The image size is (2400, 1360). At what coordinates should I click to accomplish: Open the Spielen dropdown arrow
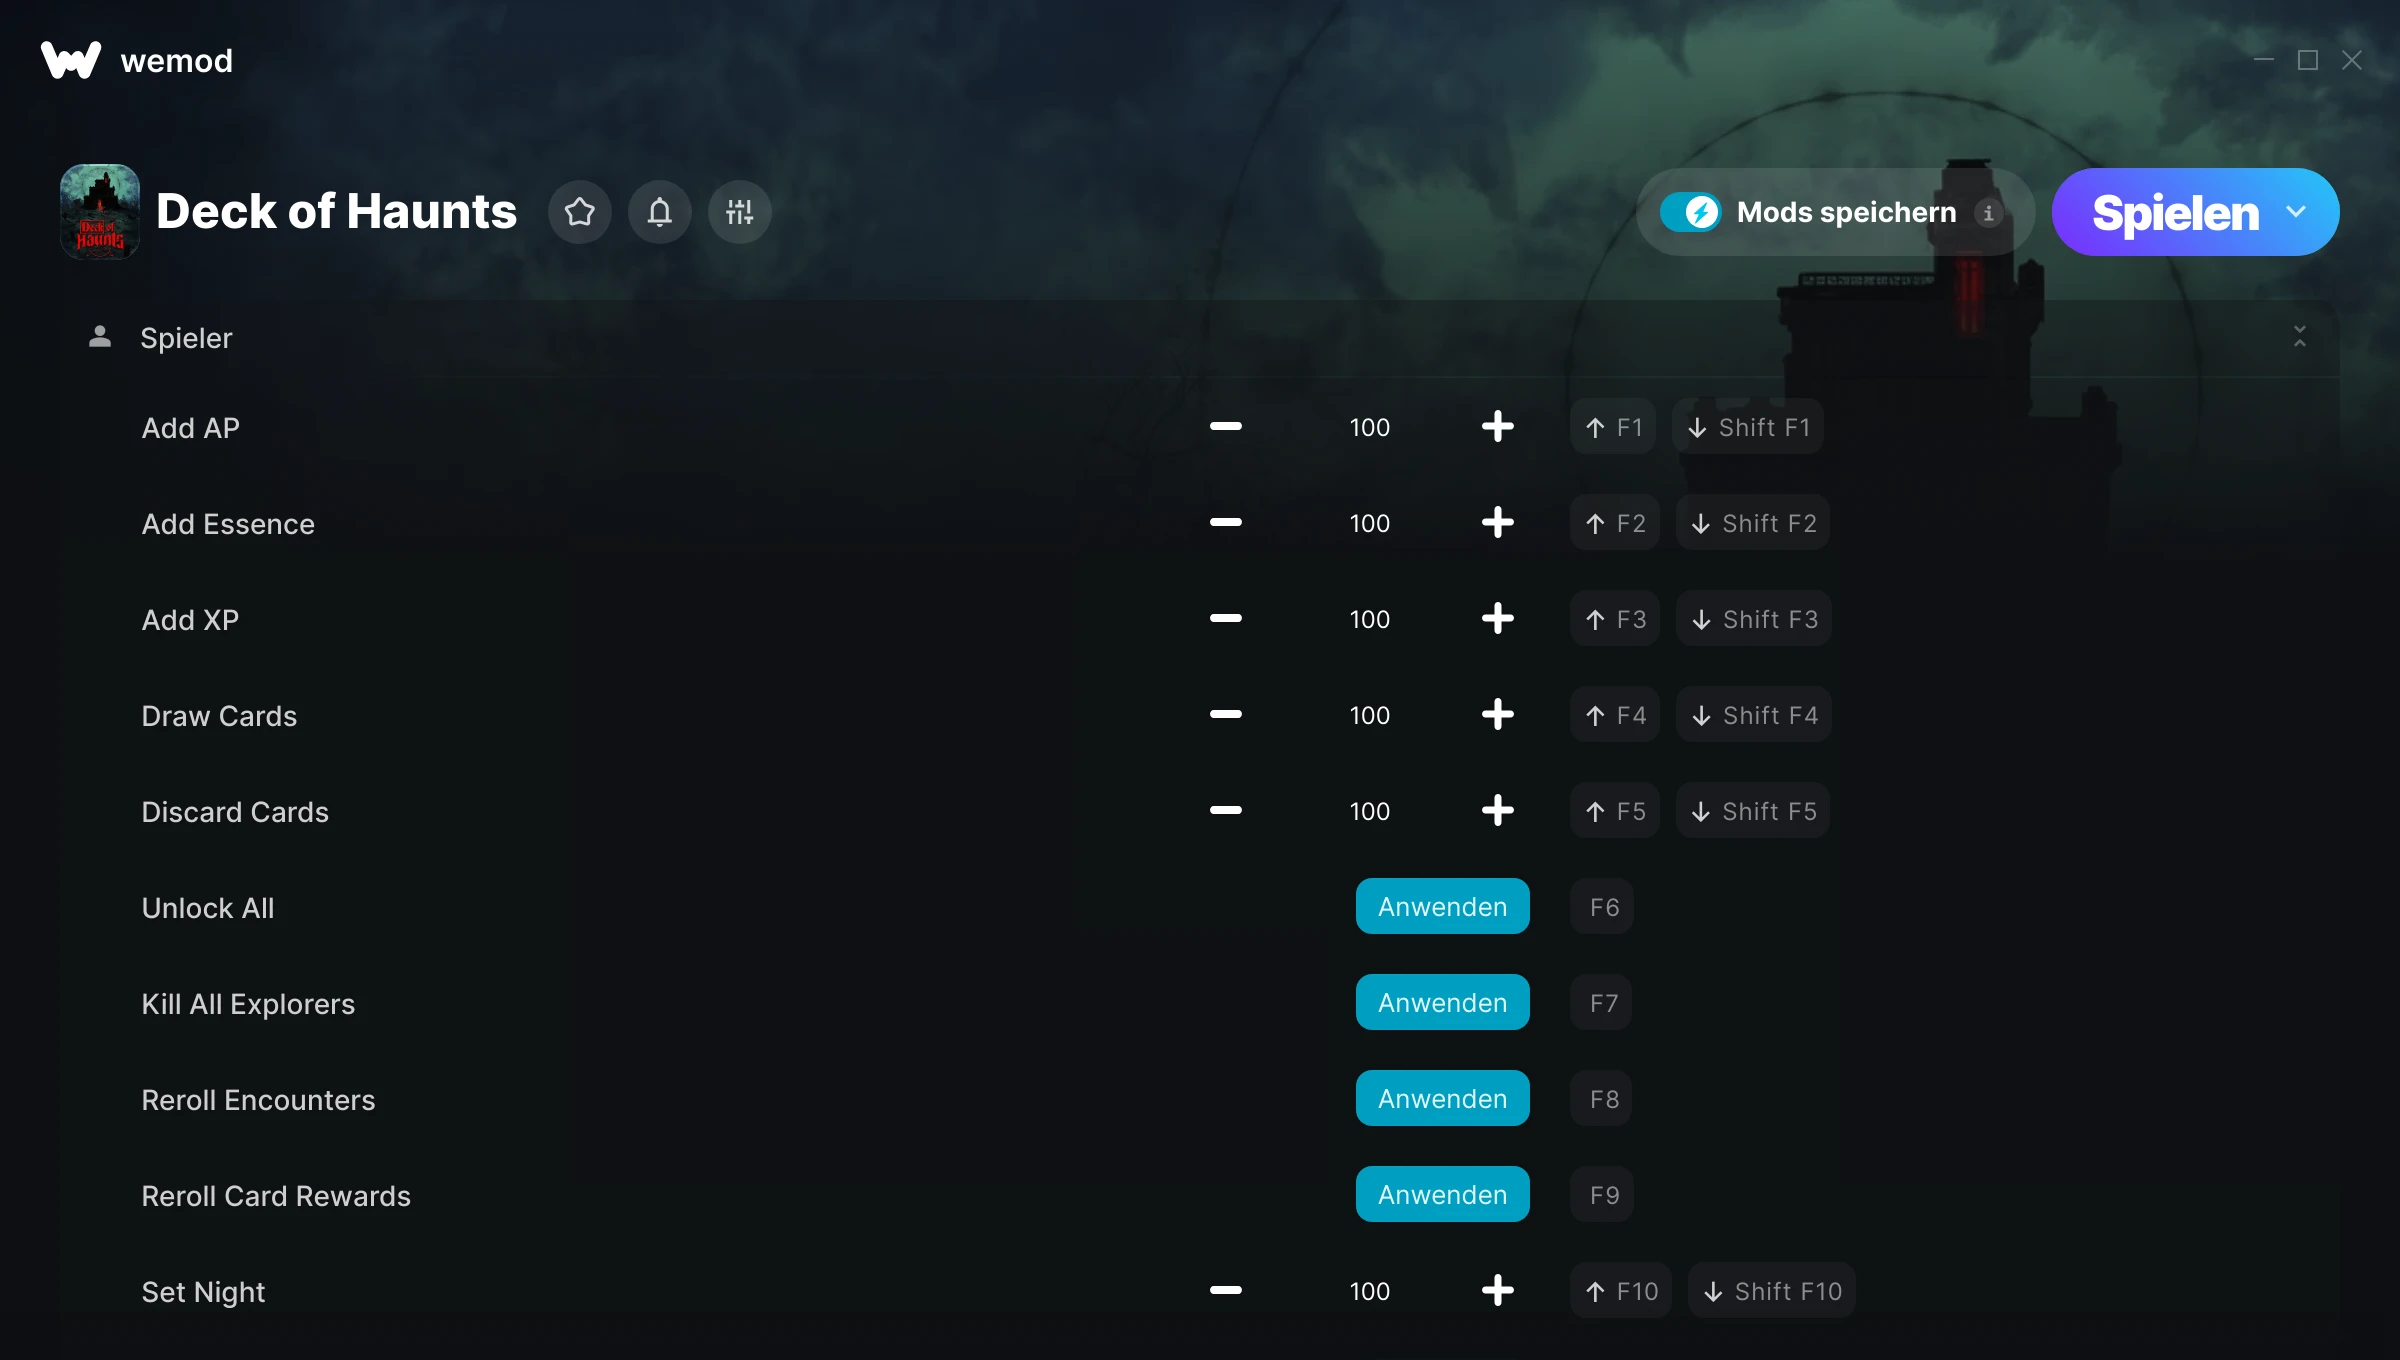click(2296, 212)
